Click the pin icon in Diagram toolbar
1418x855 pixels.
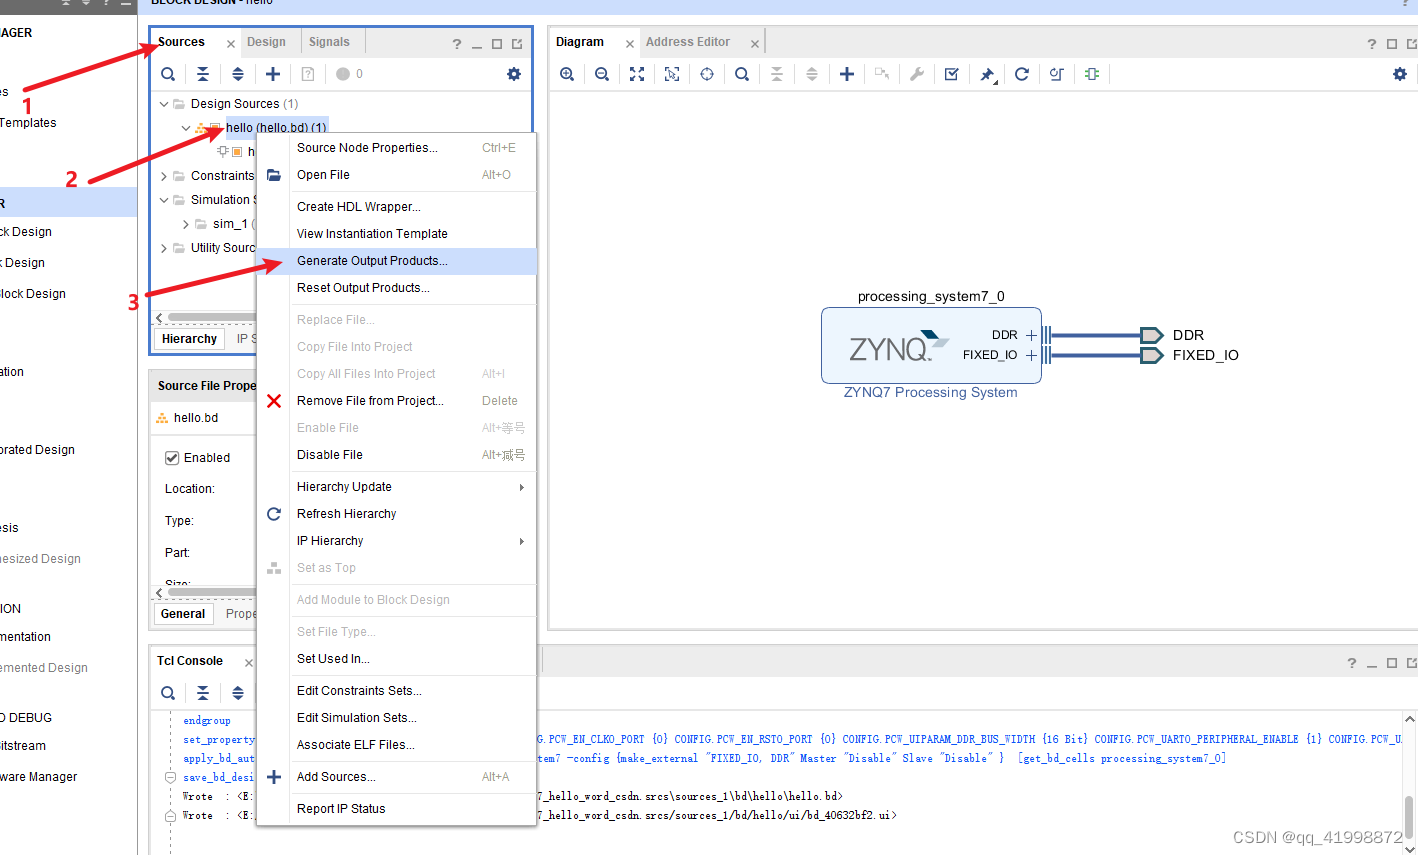point(987,73)
